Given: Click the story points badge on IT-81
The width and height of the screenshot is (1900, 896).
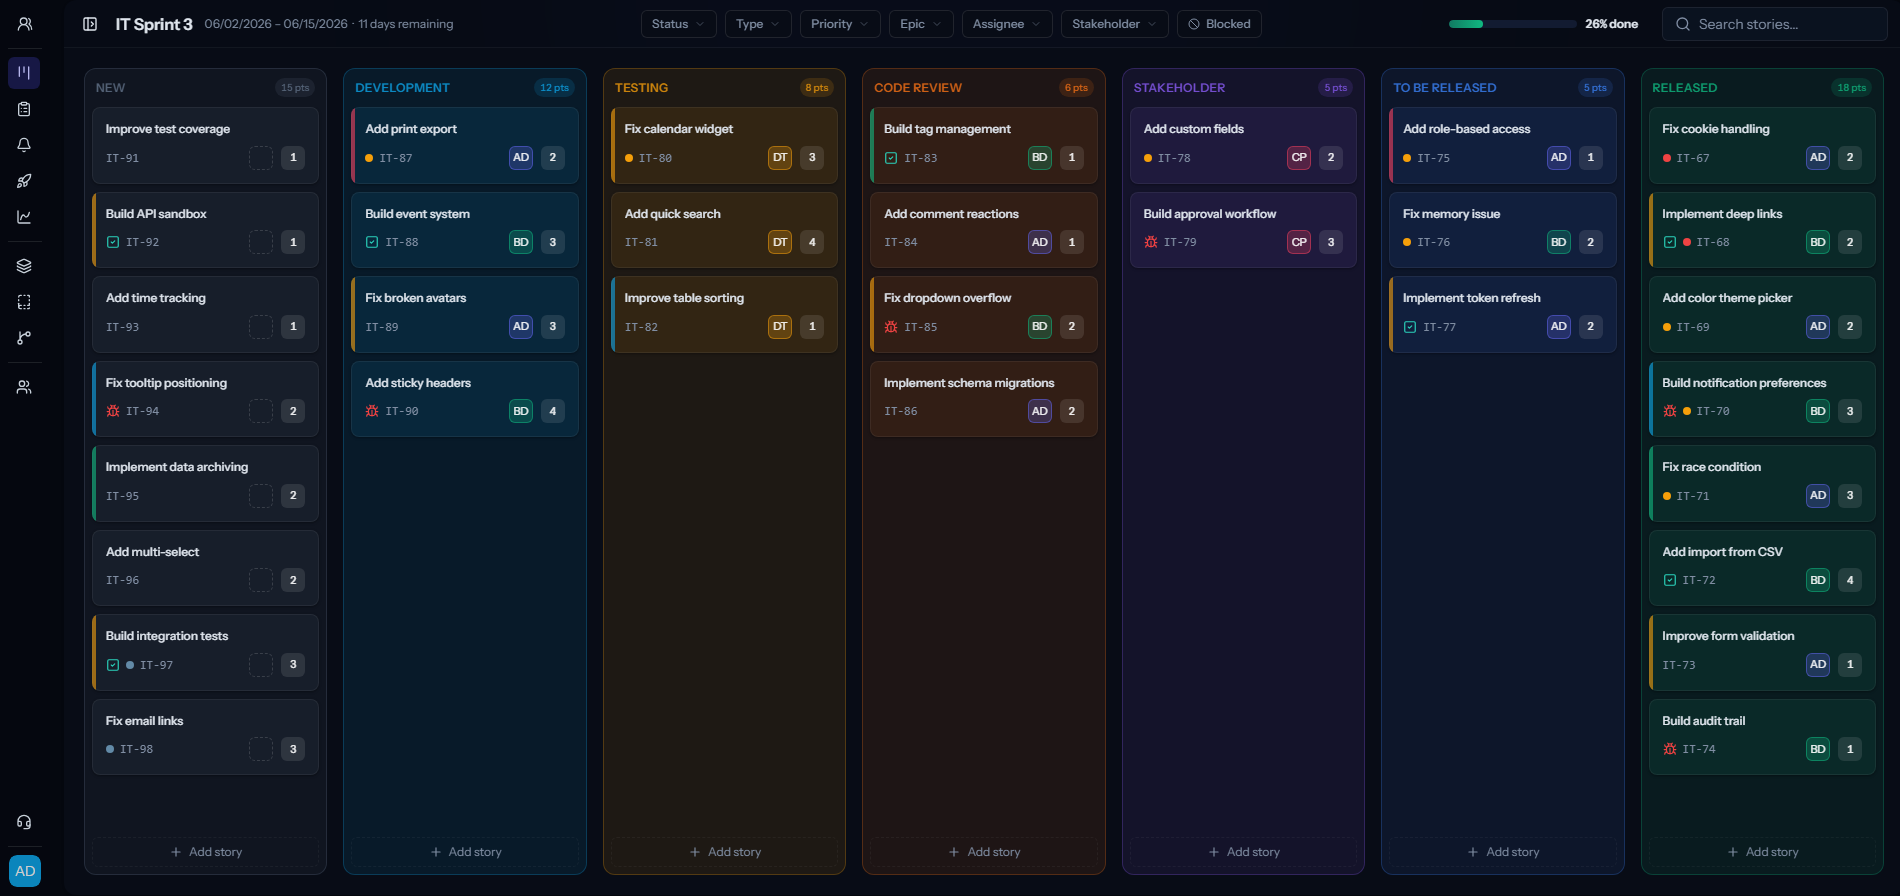Looking at the screenshot, I should click(x=812, y=242).
